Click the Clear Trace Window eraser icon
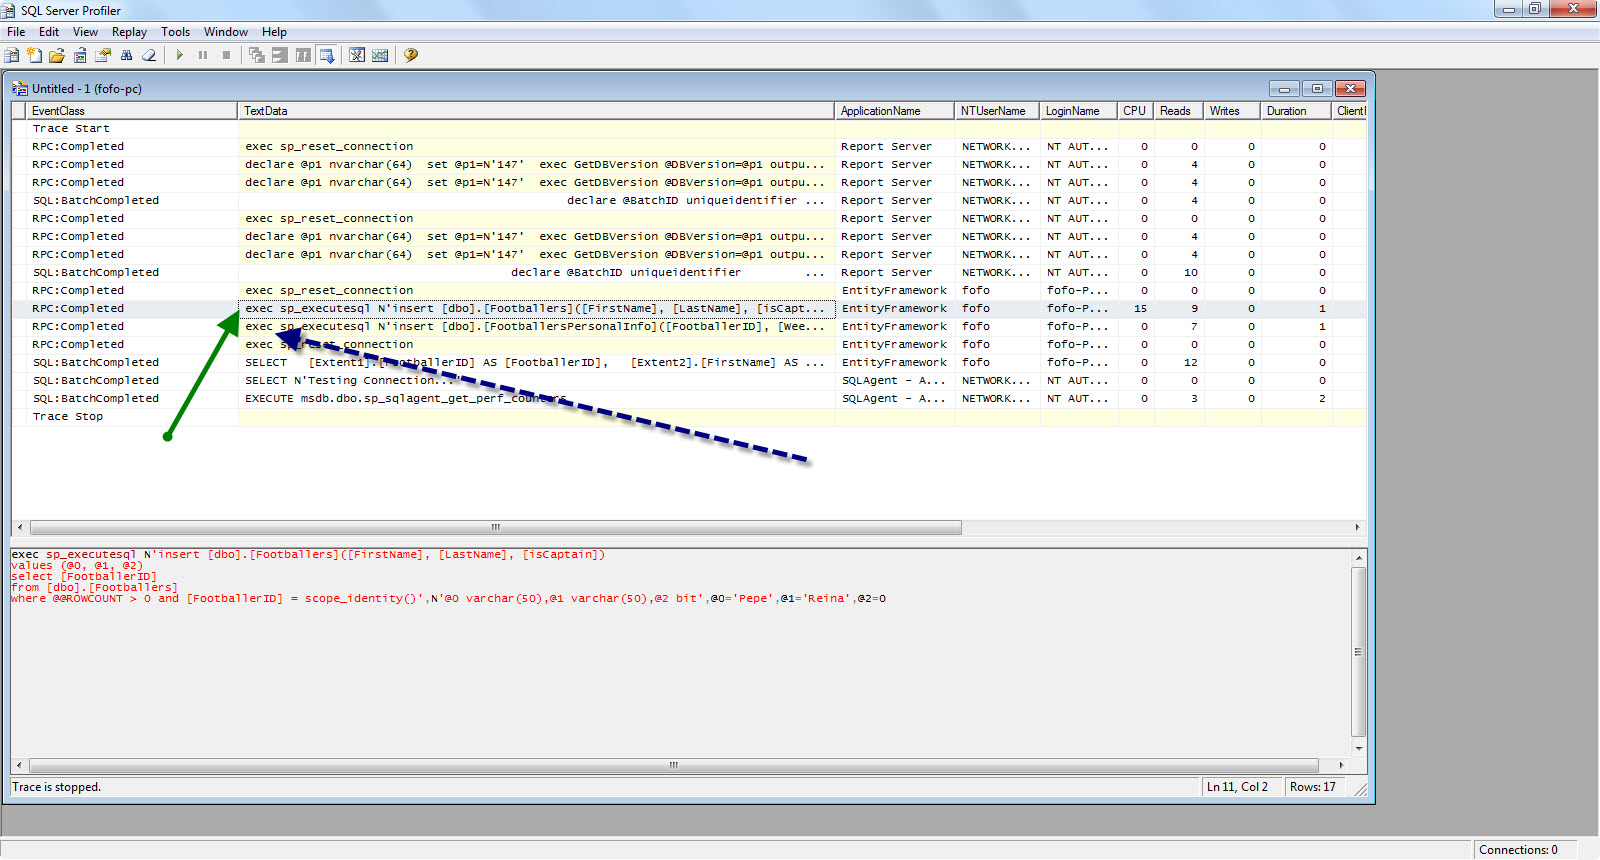Screen dimensions: 1600x860 click(x=149, y=55)
